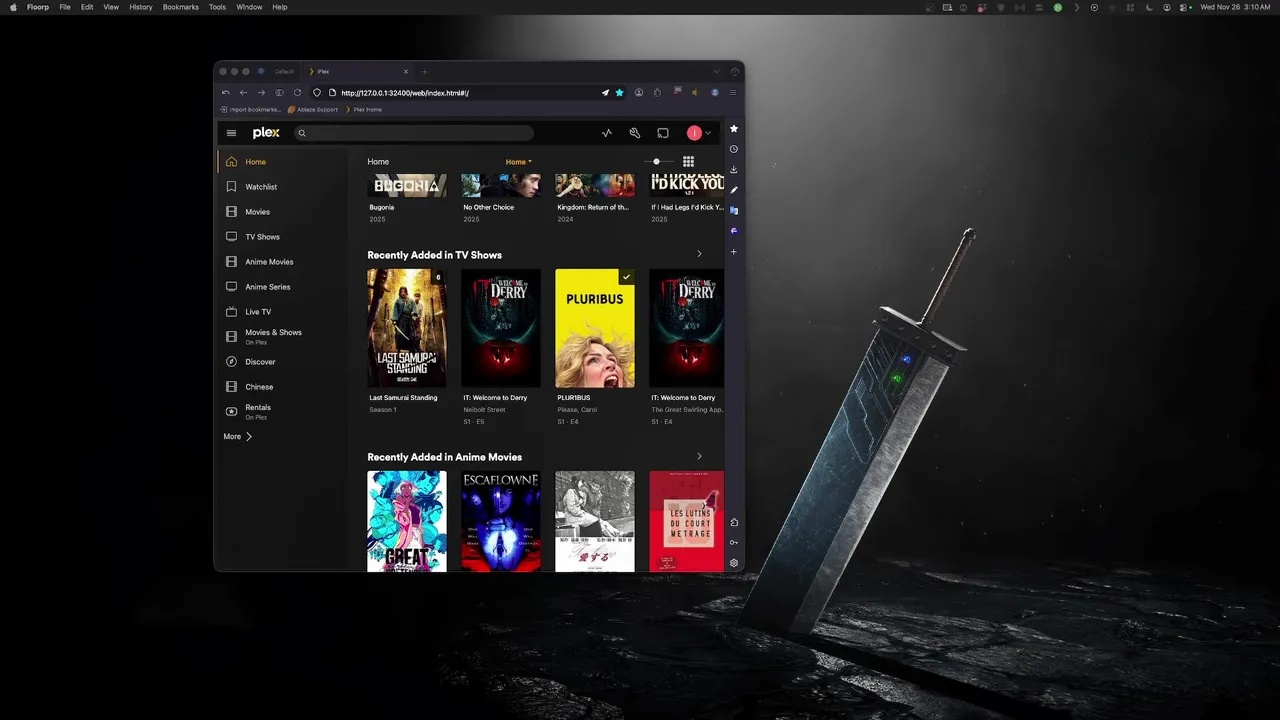Open the list all tabs dropdown
This screenshot has height=720, width=1280.
716,72
